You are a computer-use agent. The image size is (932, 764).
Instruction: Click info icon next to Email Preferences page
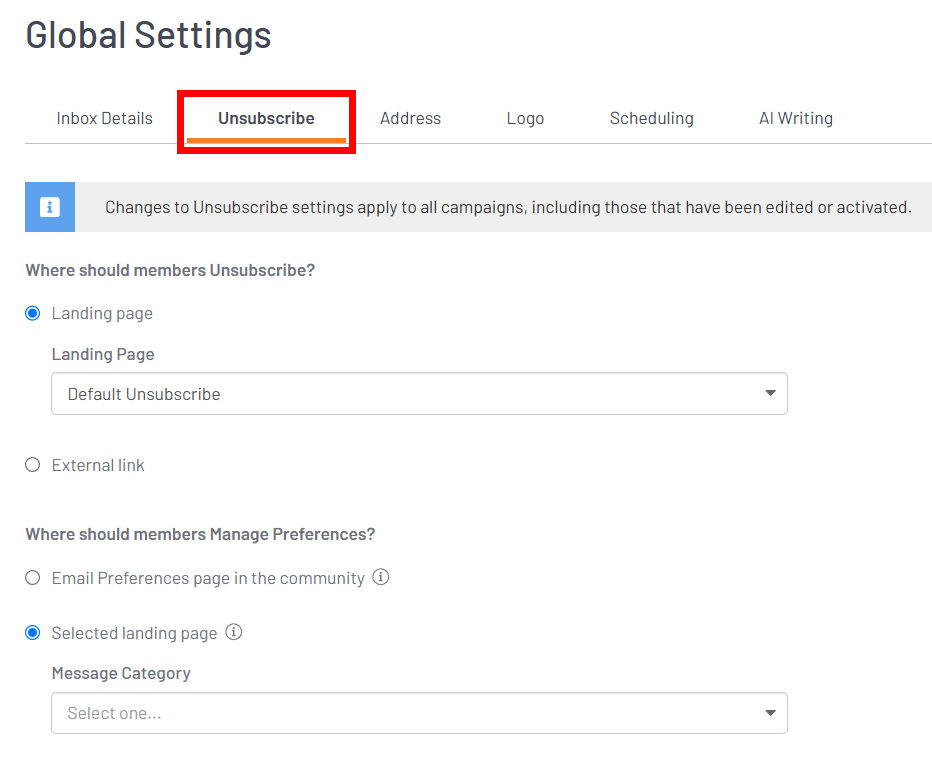point(381,577)
